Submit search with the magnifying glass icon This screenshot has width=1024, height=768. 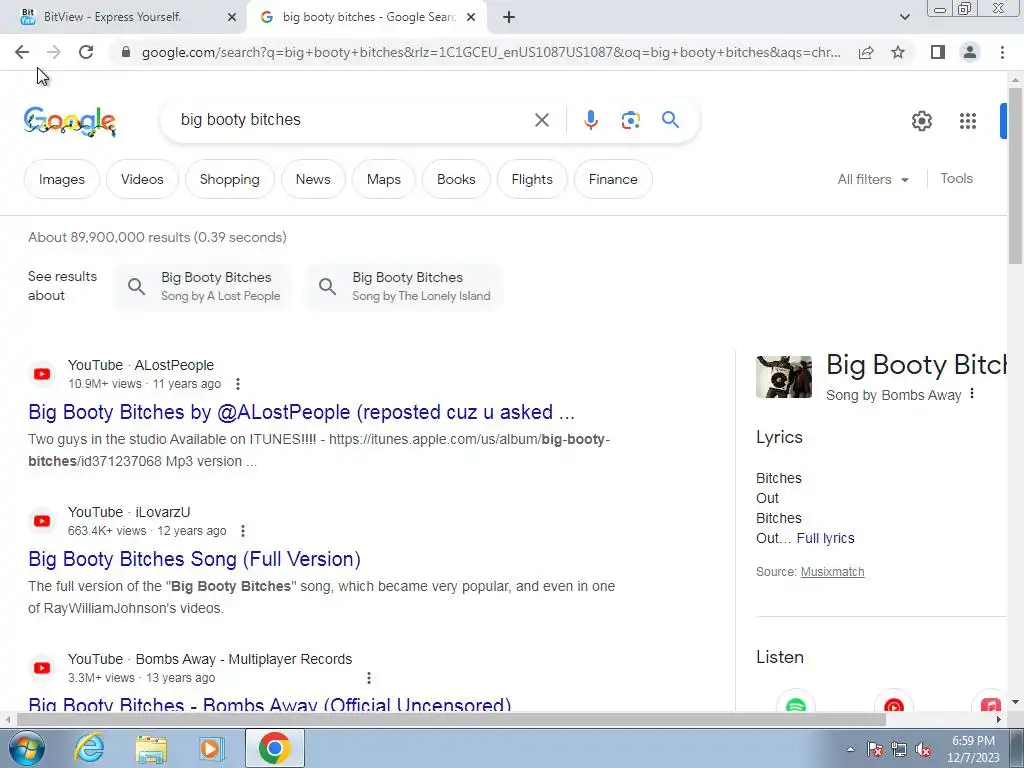tap(670, 120)
